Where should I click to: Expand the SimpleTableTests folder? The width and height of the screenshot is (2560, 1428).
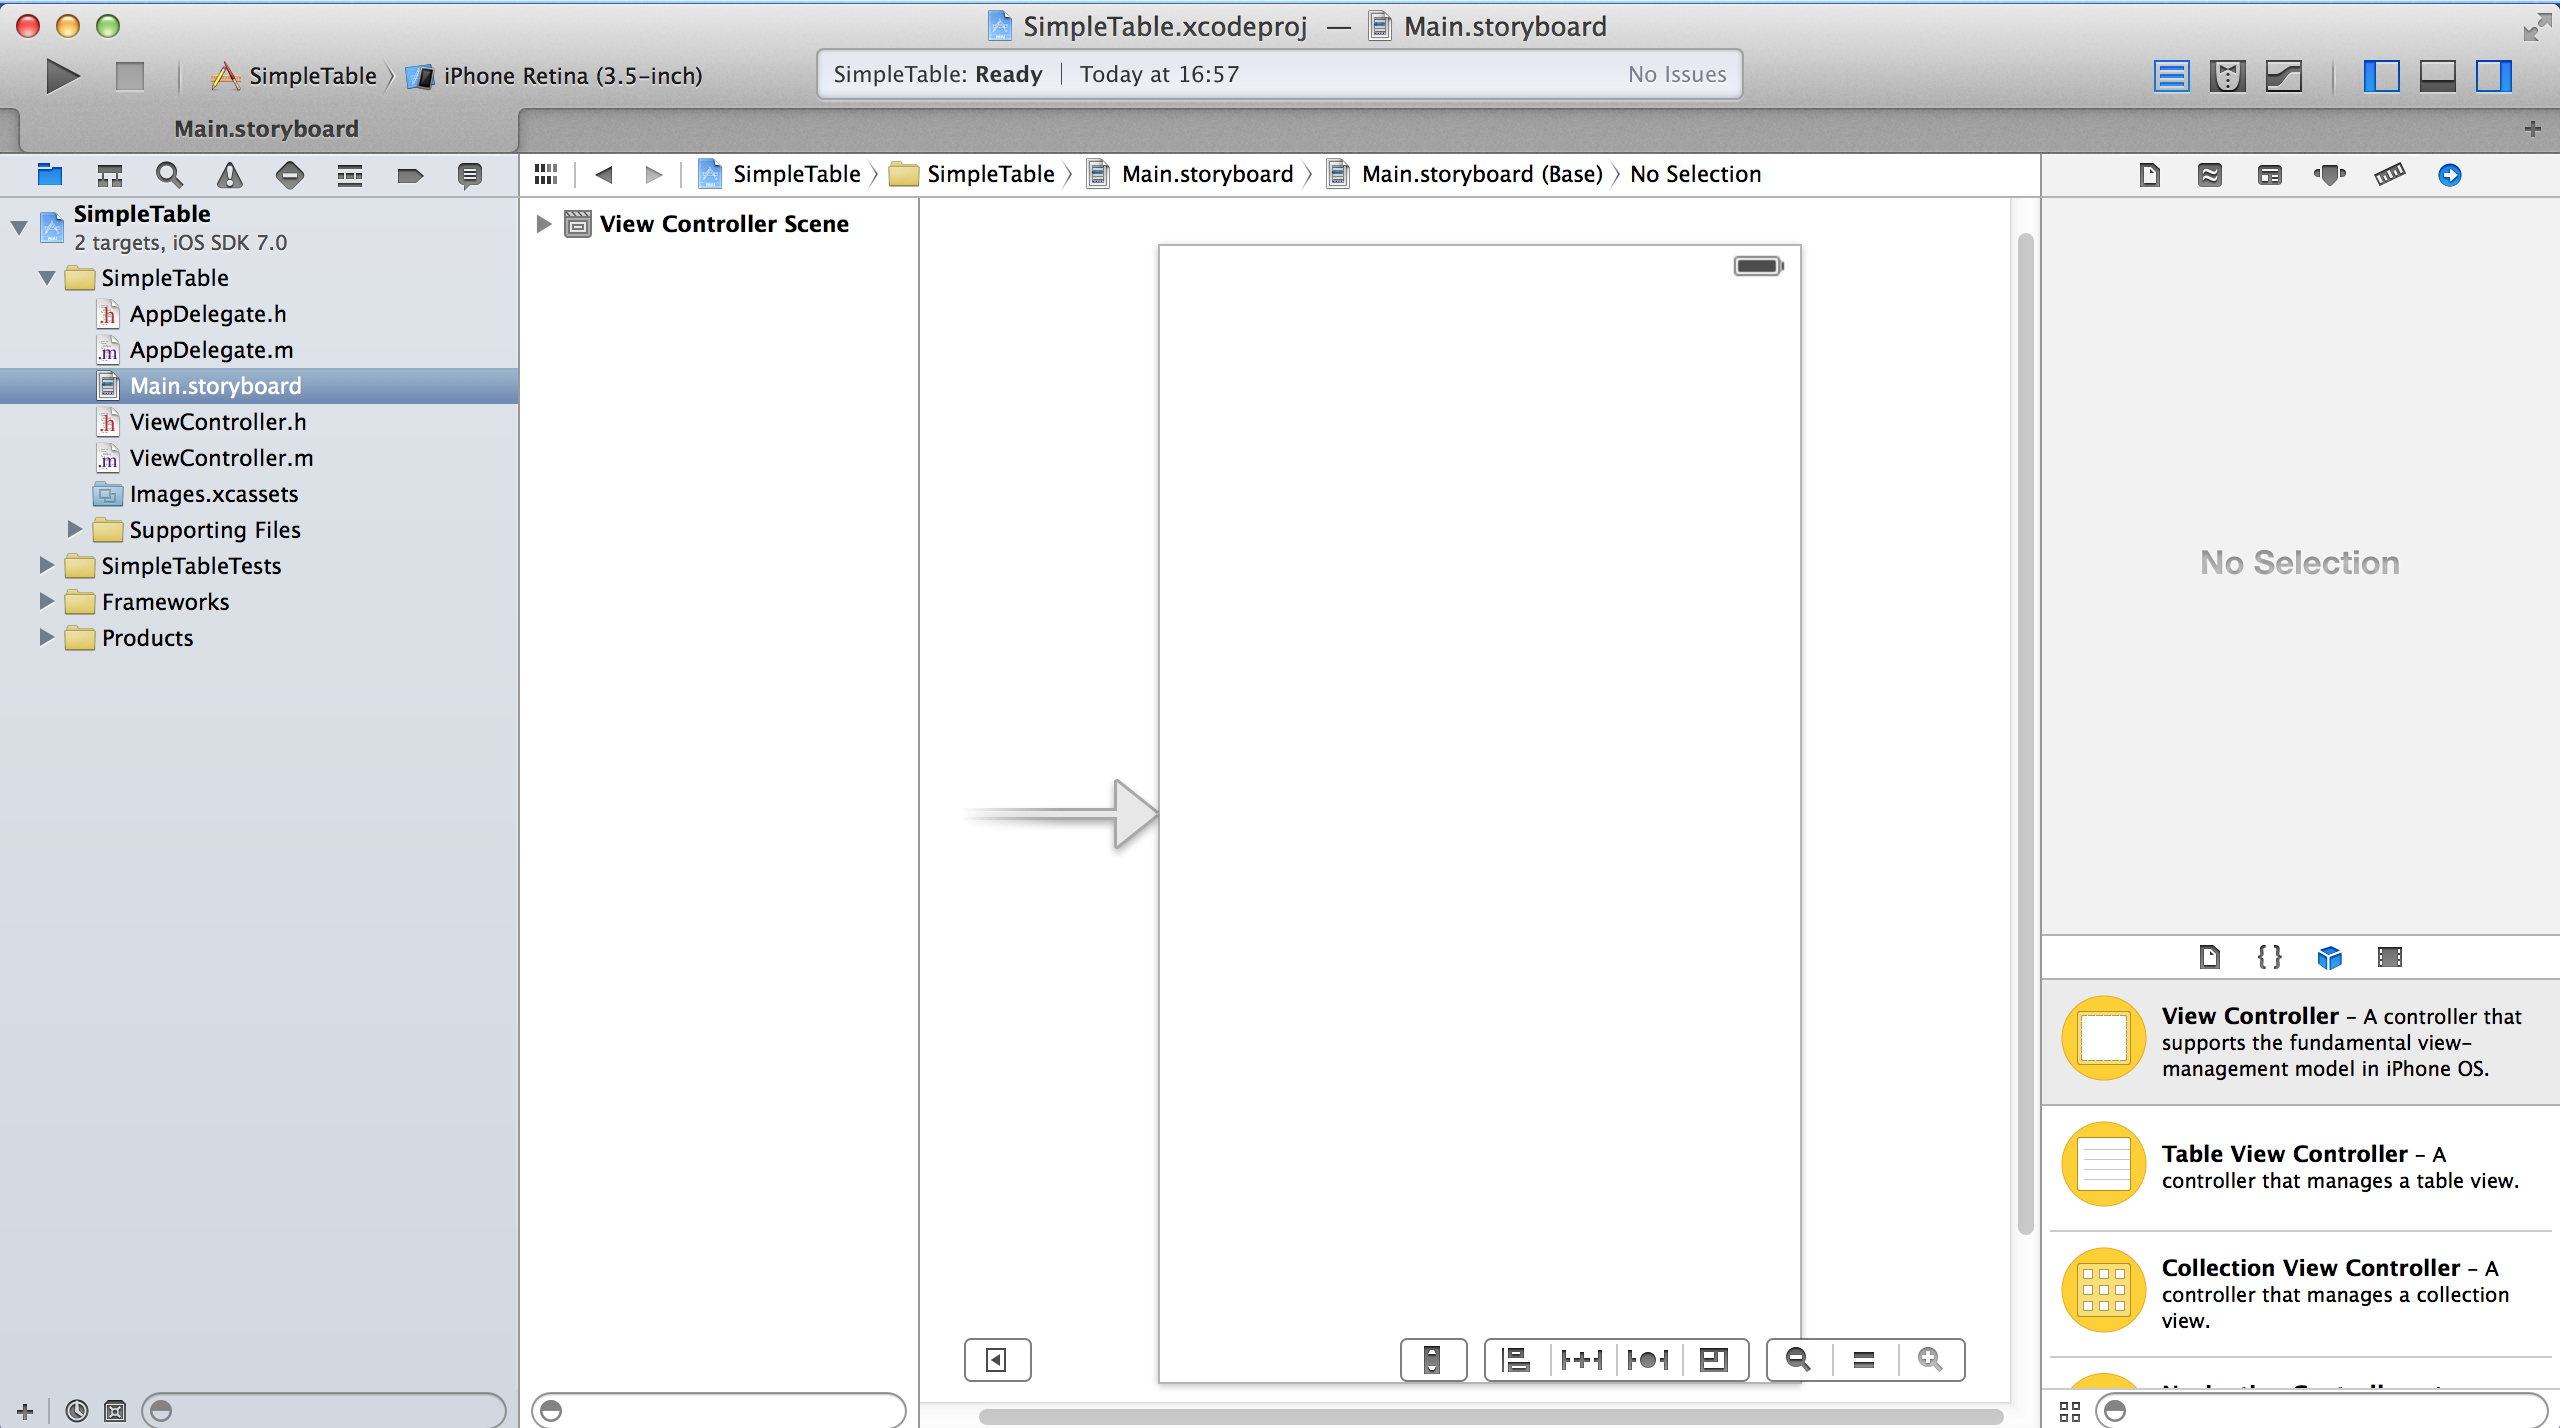(x=47, y=565)
